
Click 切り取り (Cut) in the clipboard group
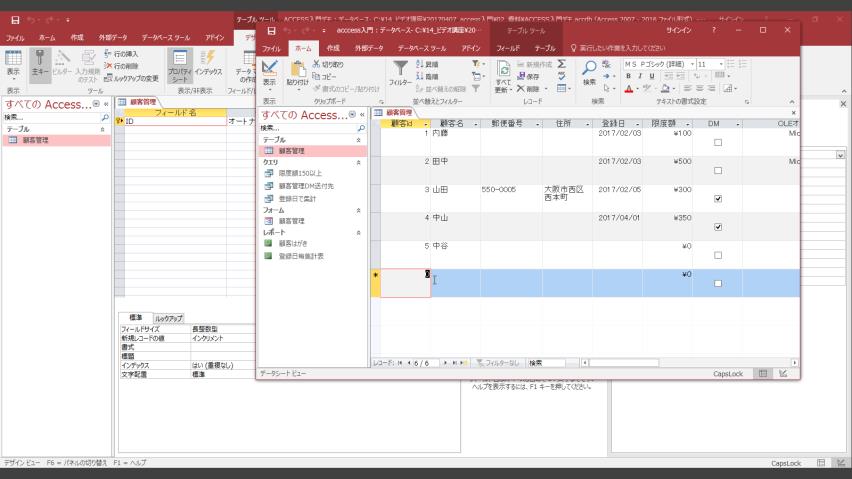(327, 64)
